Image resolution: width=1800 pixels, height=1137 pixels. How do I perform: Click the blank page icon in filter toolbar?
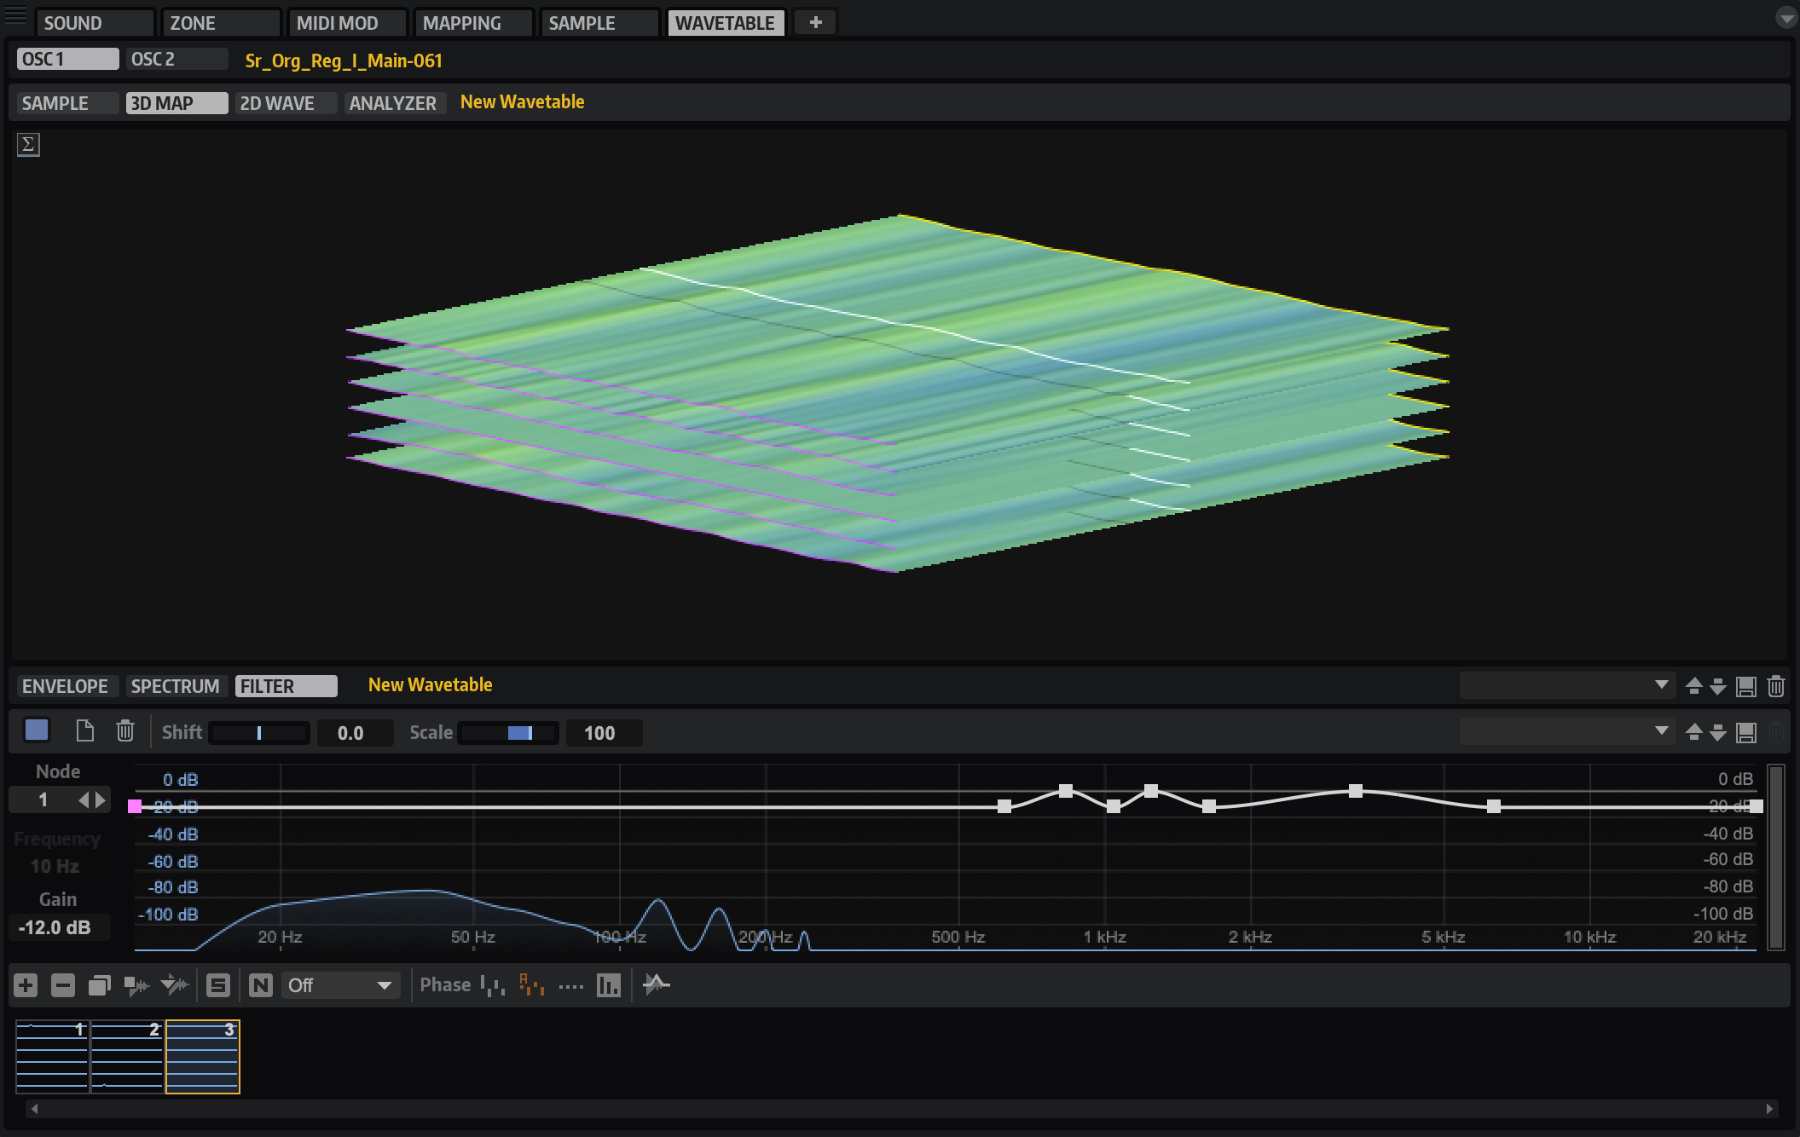point(85,731)
